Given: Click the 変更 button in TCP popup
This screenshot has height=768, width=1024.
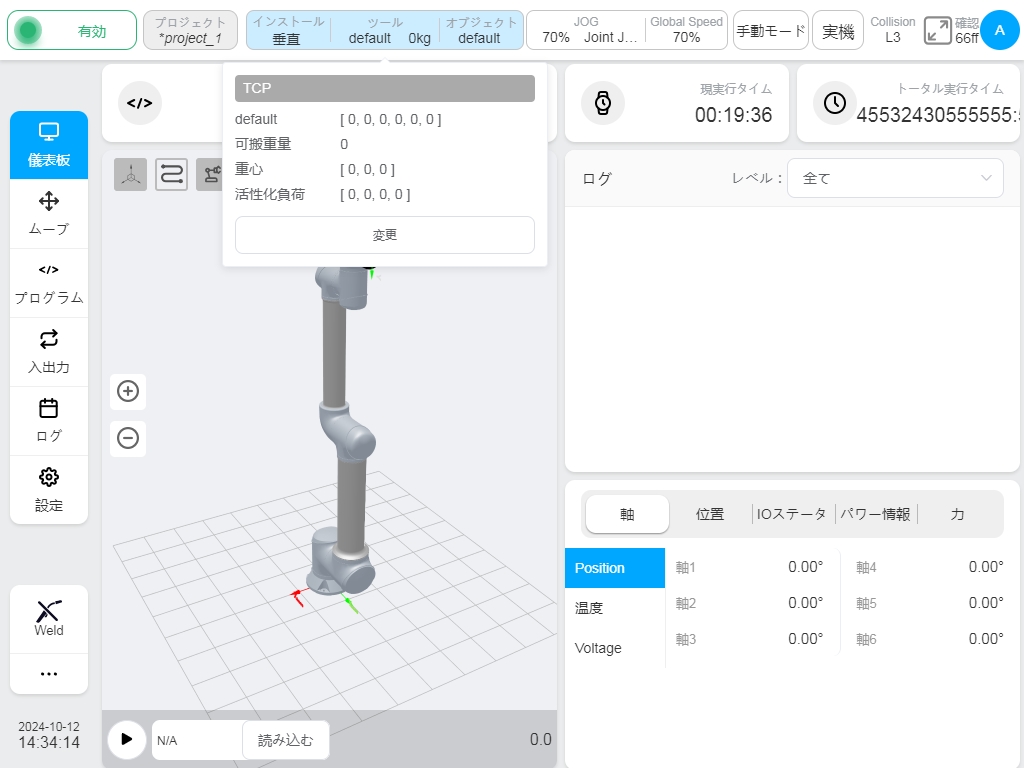Looking at the screenshot, I should click(x=385, y=235).
